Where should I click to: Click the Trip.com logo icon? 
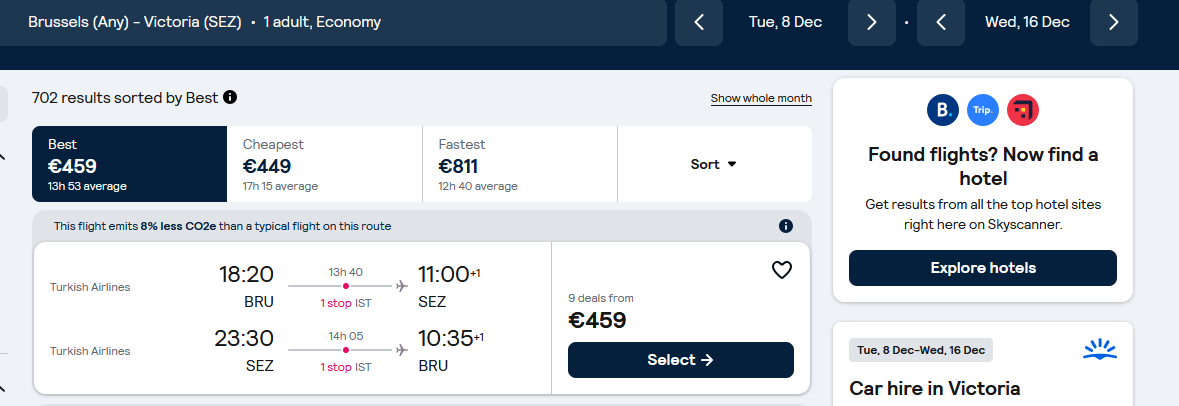point(983,111)
